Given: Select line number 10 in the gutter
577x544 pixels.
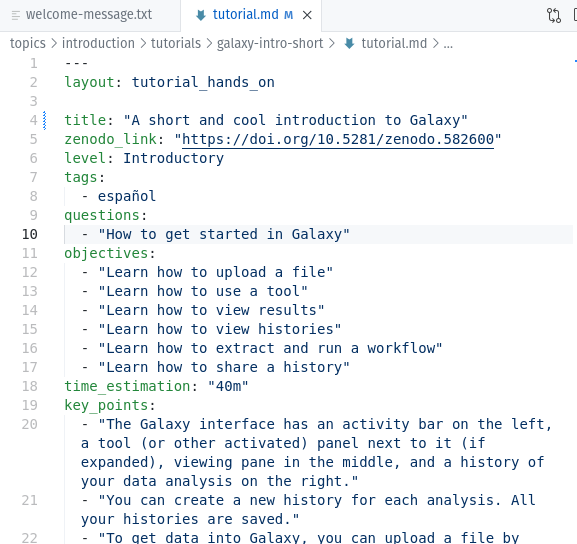Looking at the screenshot, I should pos(29,234).
